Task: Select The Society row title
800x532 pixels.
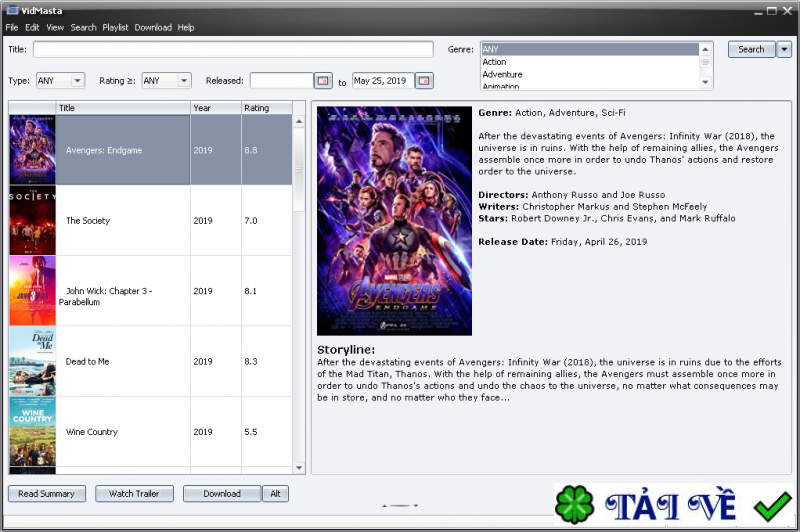Action: tap(88, 221)
